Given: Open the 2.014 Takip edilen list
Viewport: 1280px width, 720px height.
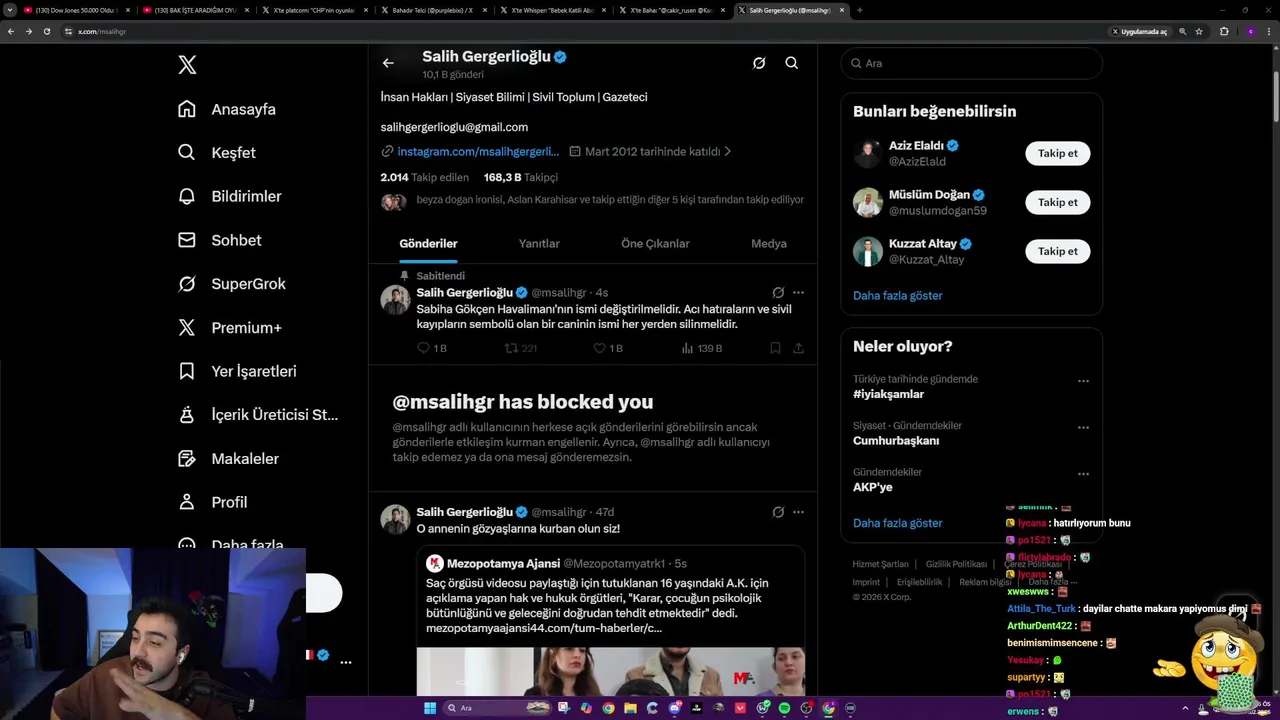Looking at the screenshot, I should 424,177.
